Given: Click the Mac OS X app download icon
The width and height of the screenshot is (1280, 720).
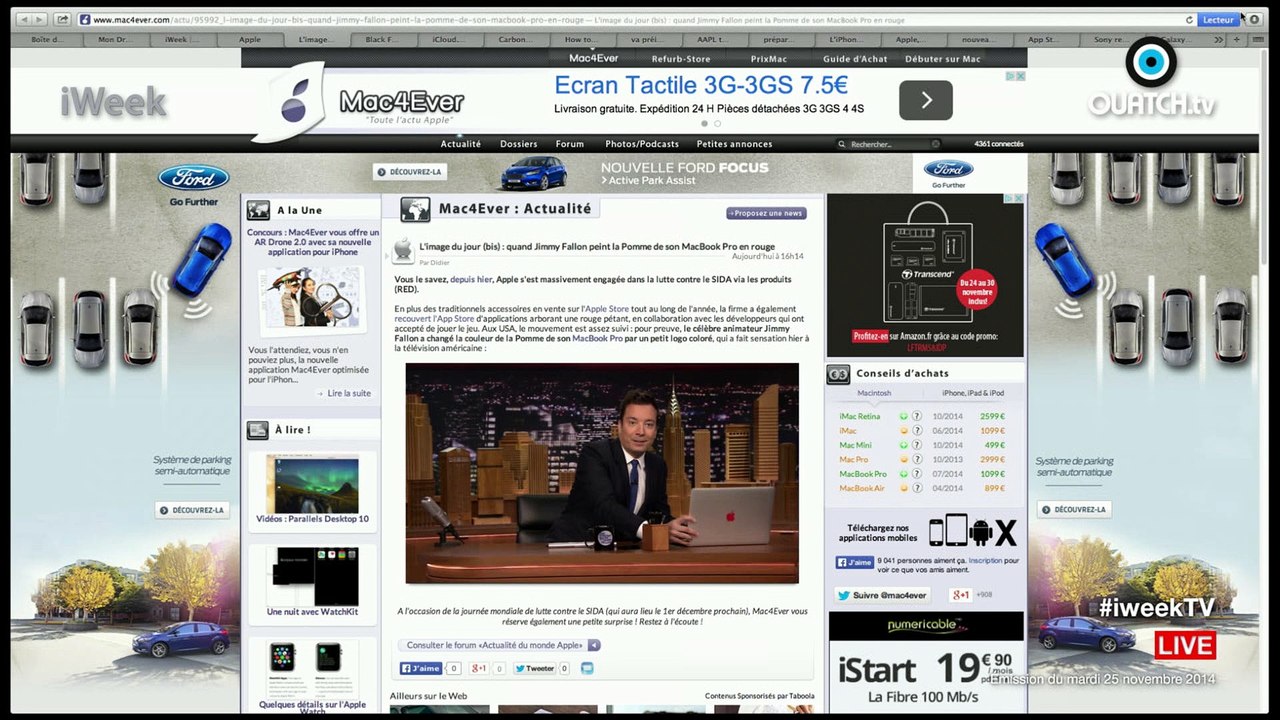Looking at the screenshot, I should pos(1006,533).
